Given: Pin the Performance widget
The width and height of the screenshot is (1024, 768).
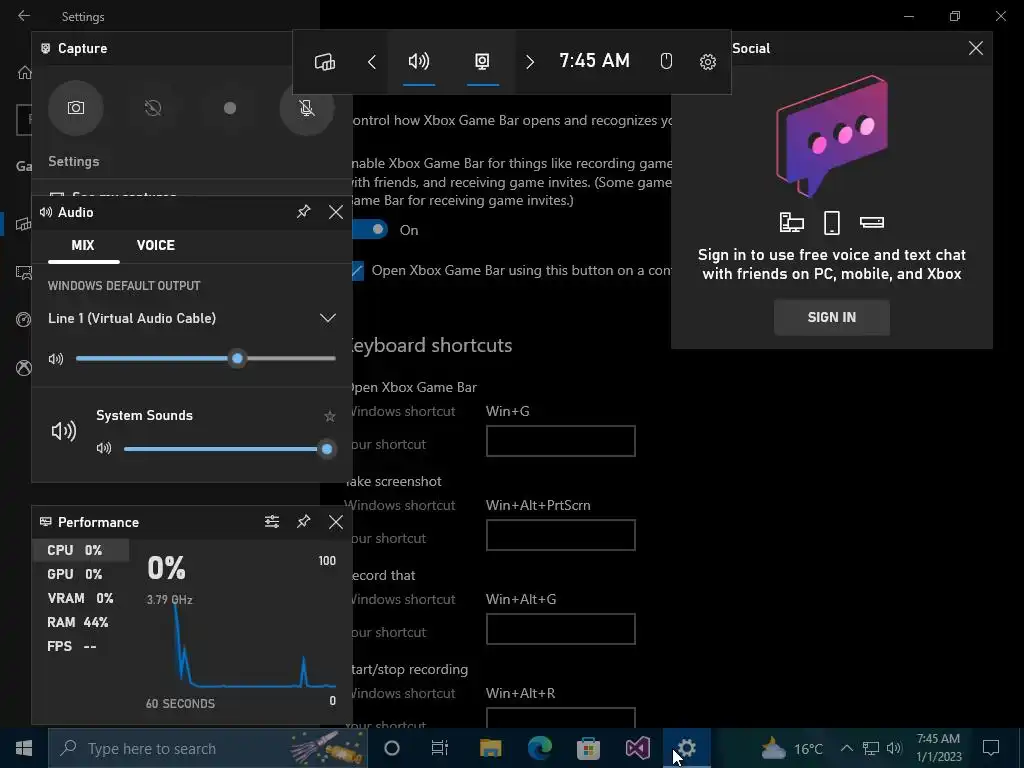Looking at the screenshot, I should pyautogui.click(x=304, y=521).
